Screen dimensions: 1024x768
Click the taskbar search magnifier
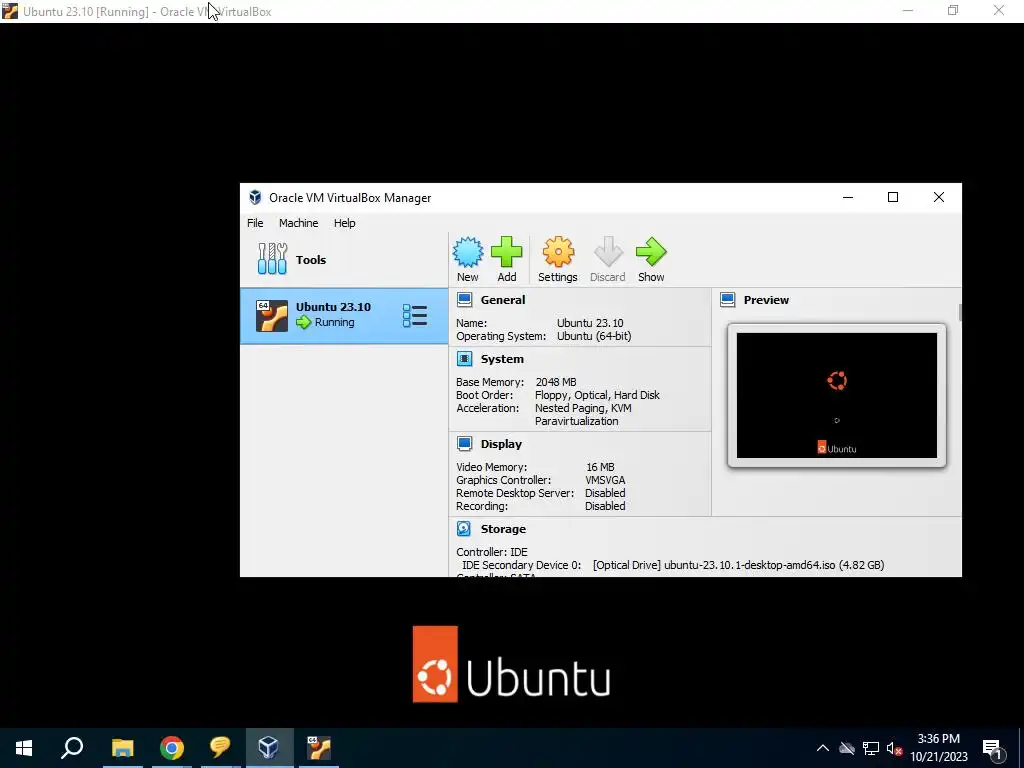72,748
